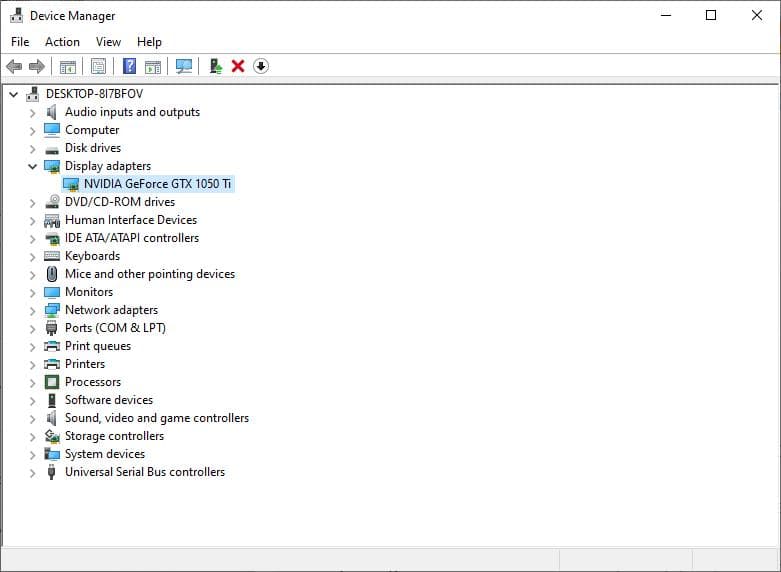The width and height of the screenshot is (781, 572).
Task: Select the Processors category
Action: tap(93, 382)
